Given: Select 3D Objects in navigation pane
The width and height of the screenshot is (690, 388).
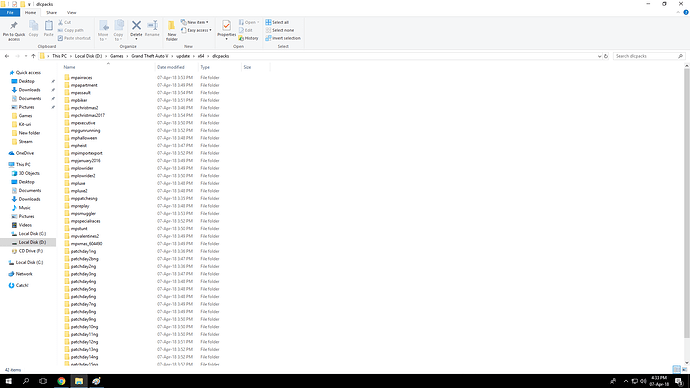Looking at the screenshot, I should [x=29, y=173].
